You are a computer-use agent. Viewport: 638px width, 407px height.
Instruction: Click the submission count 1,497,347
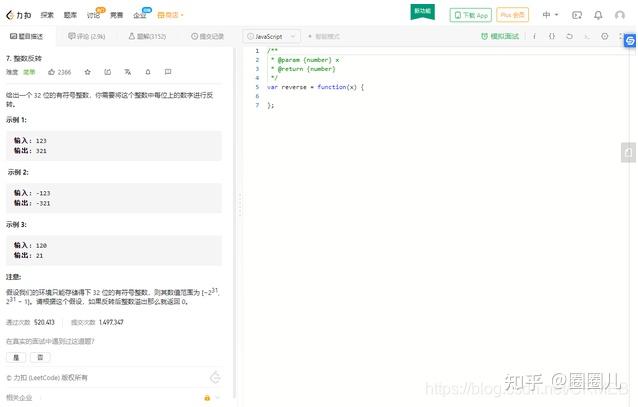[x=111, y=322]
